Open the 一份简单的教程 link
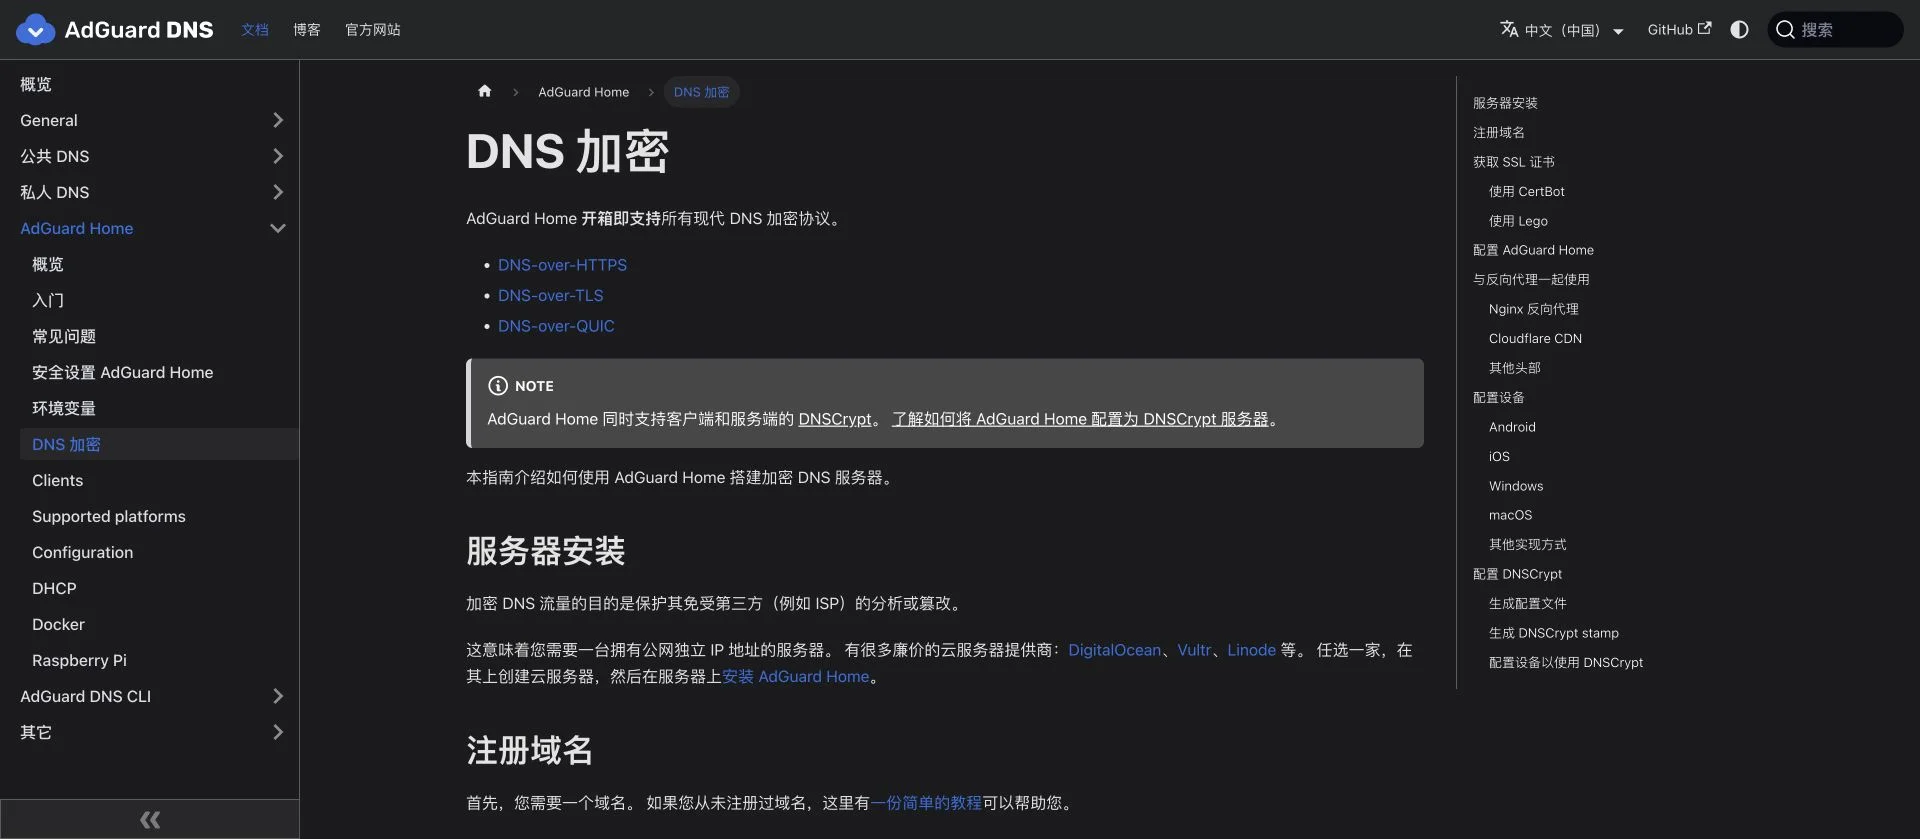 coord(926,803)
